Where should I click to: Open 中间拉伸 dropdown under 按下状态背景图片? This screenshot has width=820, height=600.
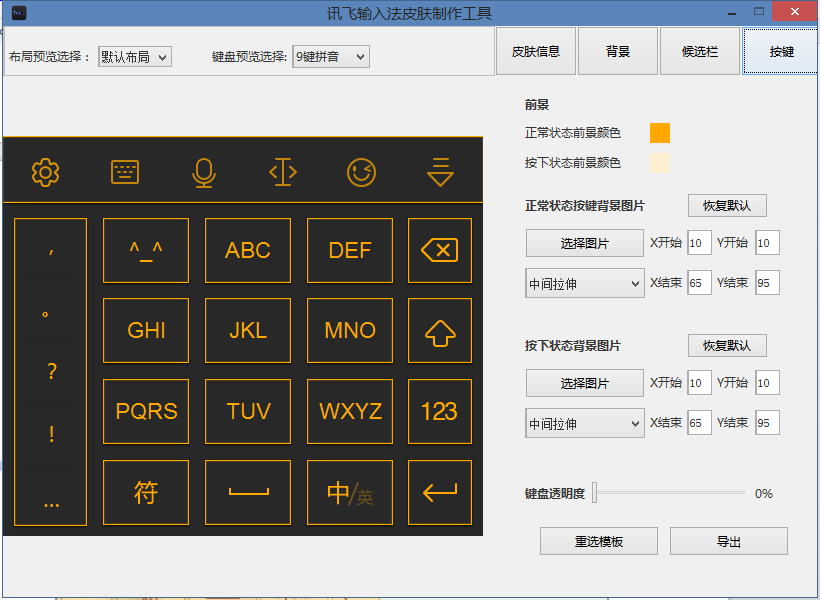point(585,423)
